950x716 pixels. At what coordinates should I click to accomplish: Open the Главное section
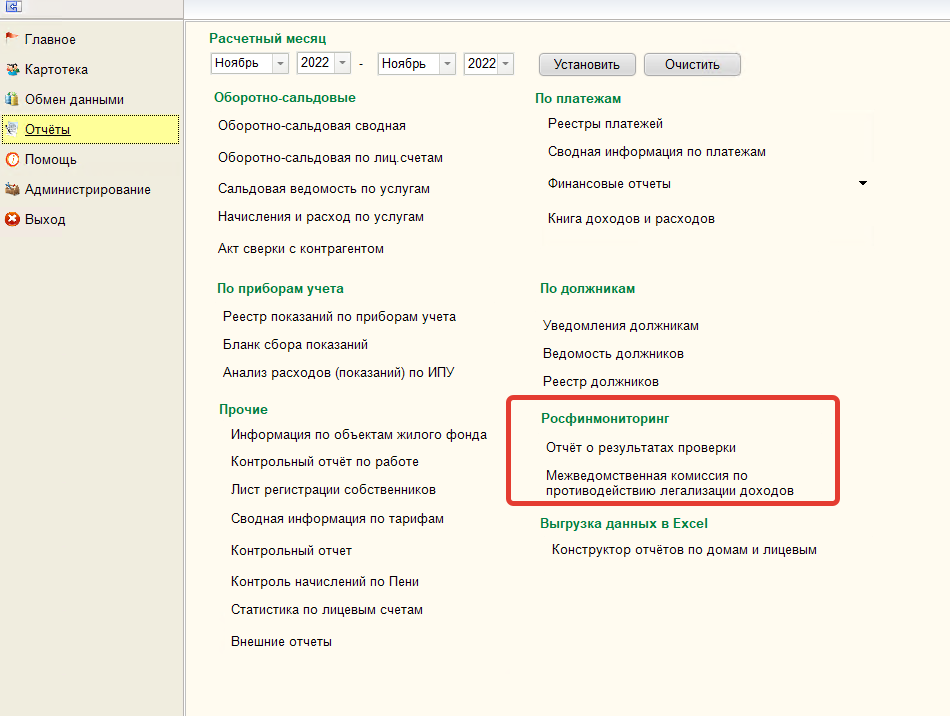point(50,39)
